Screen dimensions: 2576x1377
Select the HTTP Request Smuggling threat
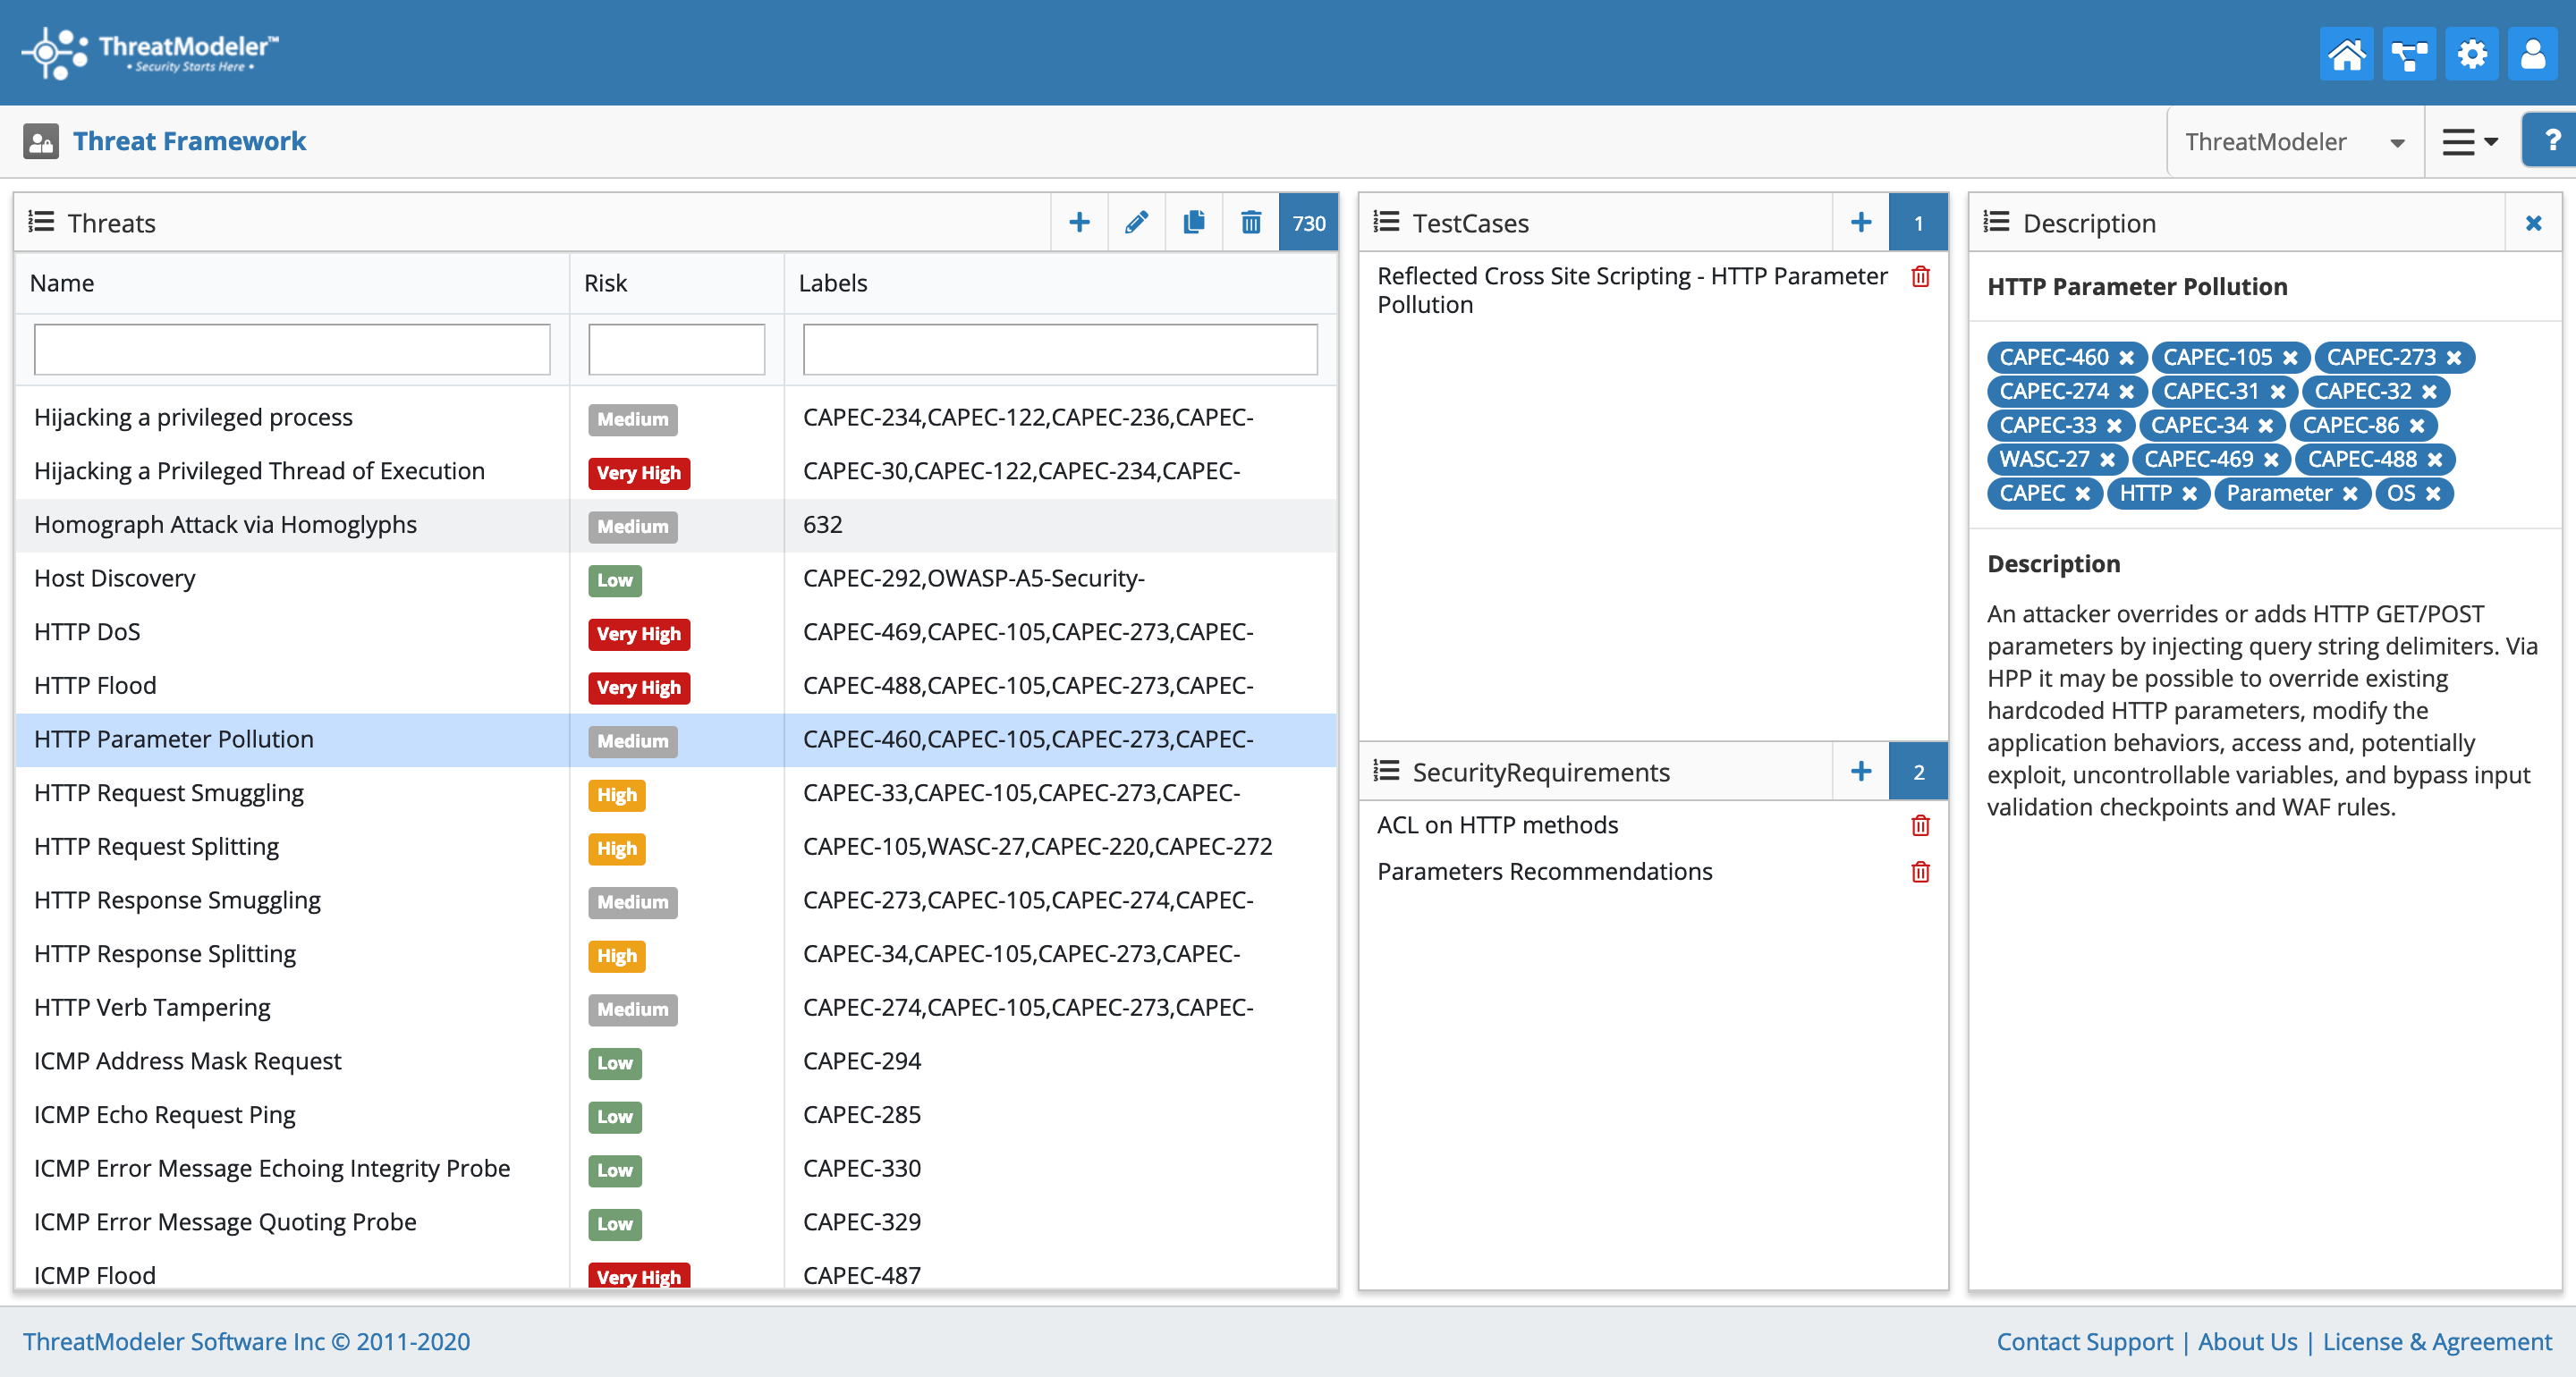click(676, 794)
